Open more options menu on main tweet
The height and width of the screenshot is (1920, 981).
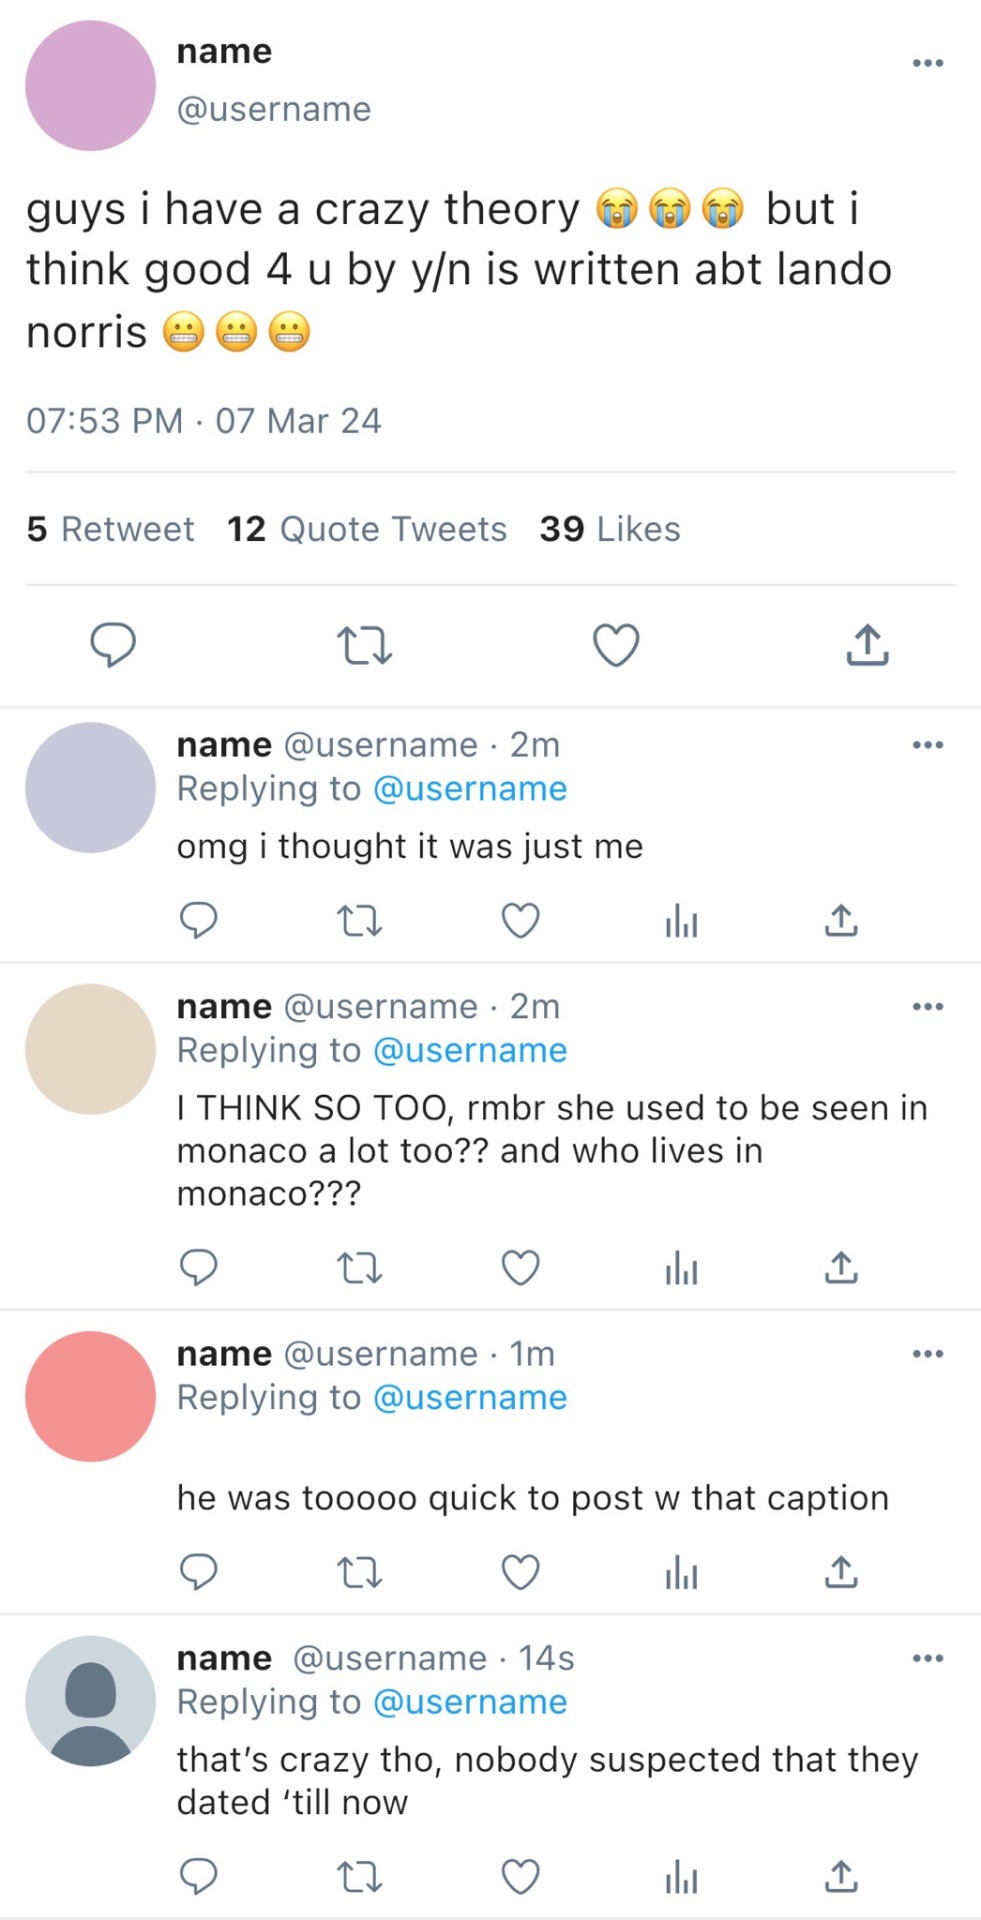click(x=927, y=63)
